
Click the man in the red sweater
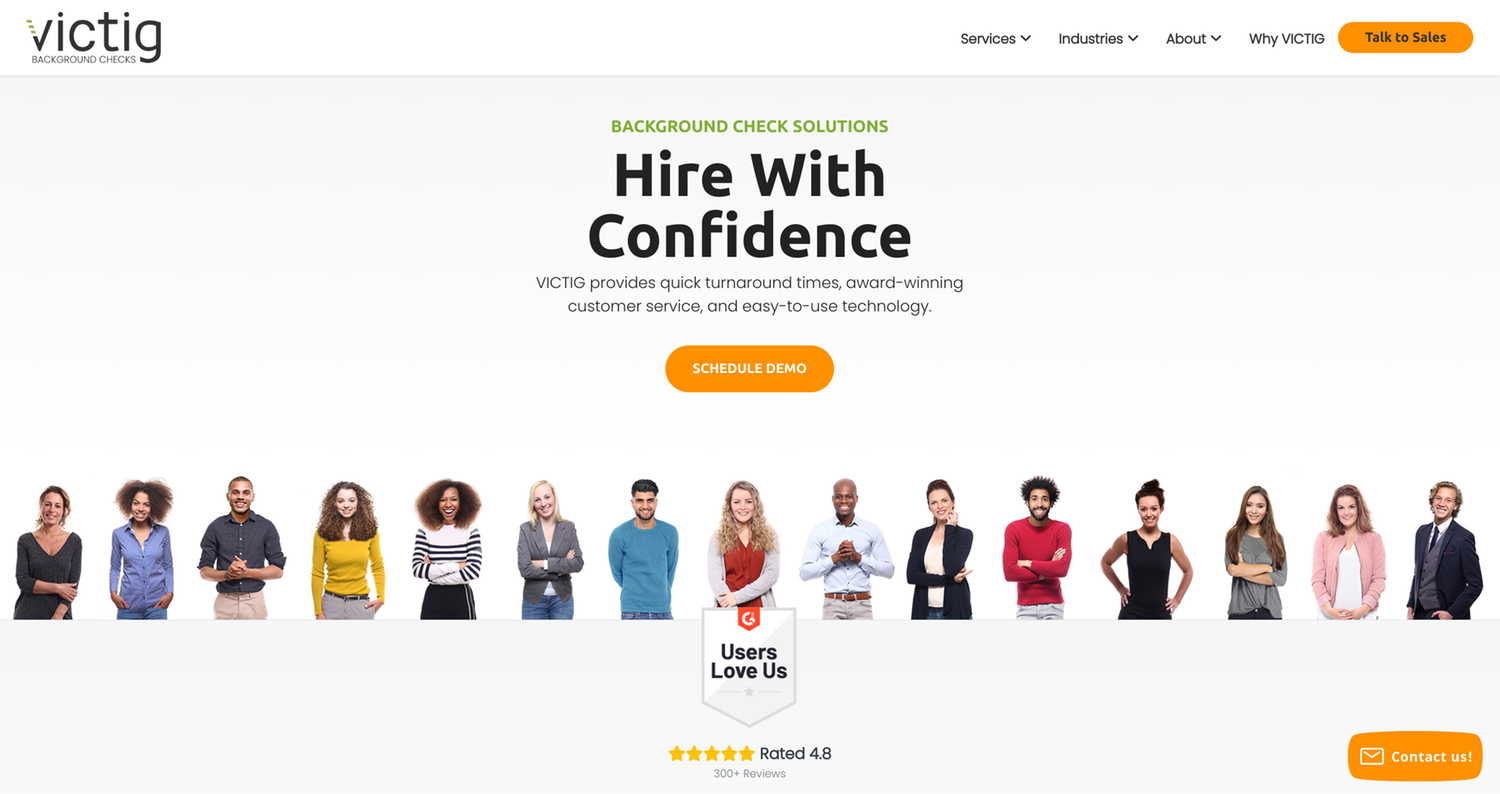point(1037,547)
